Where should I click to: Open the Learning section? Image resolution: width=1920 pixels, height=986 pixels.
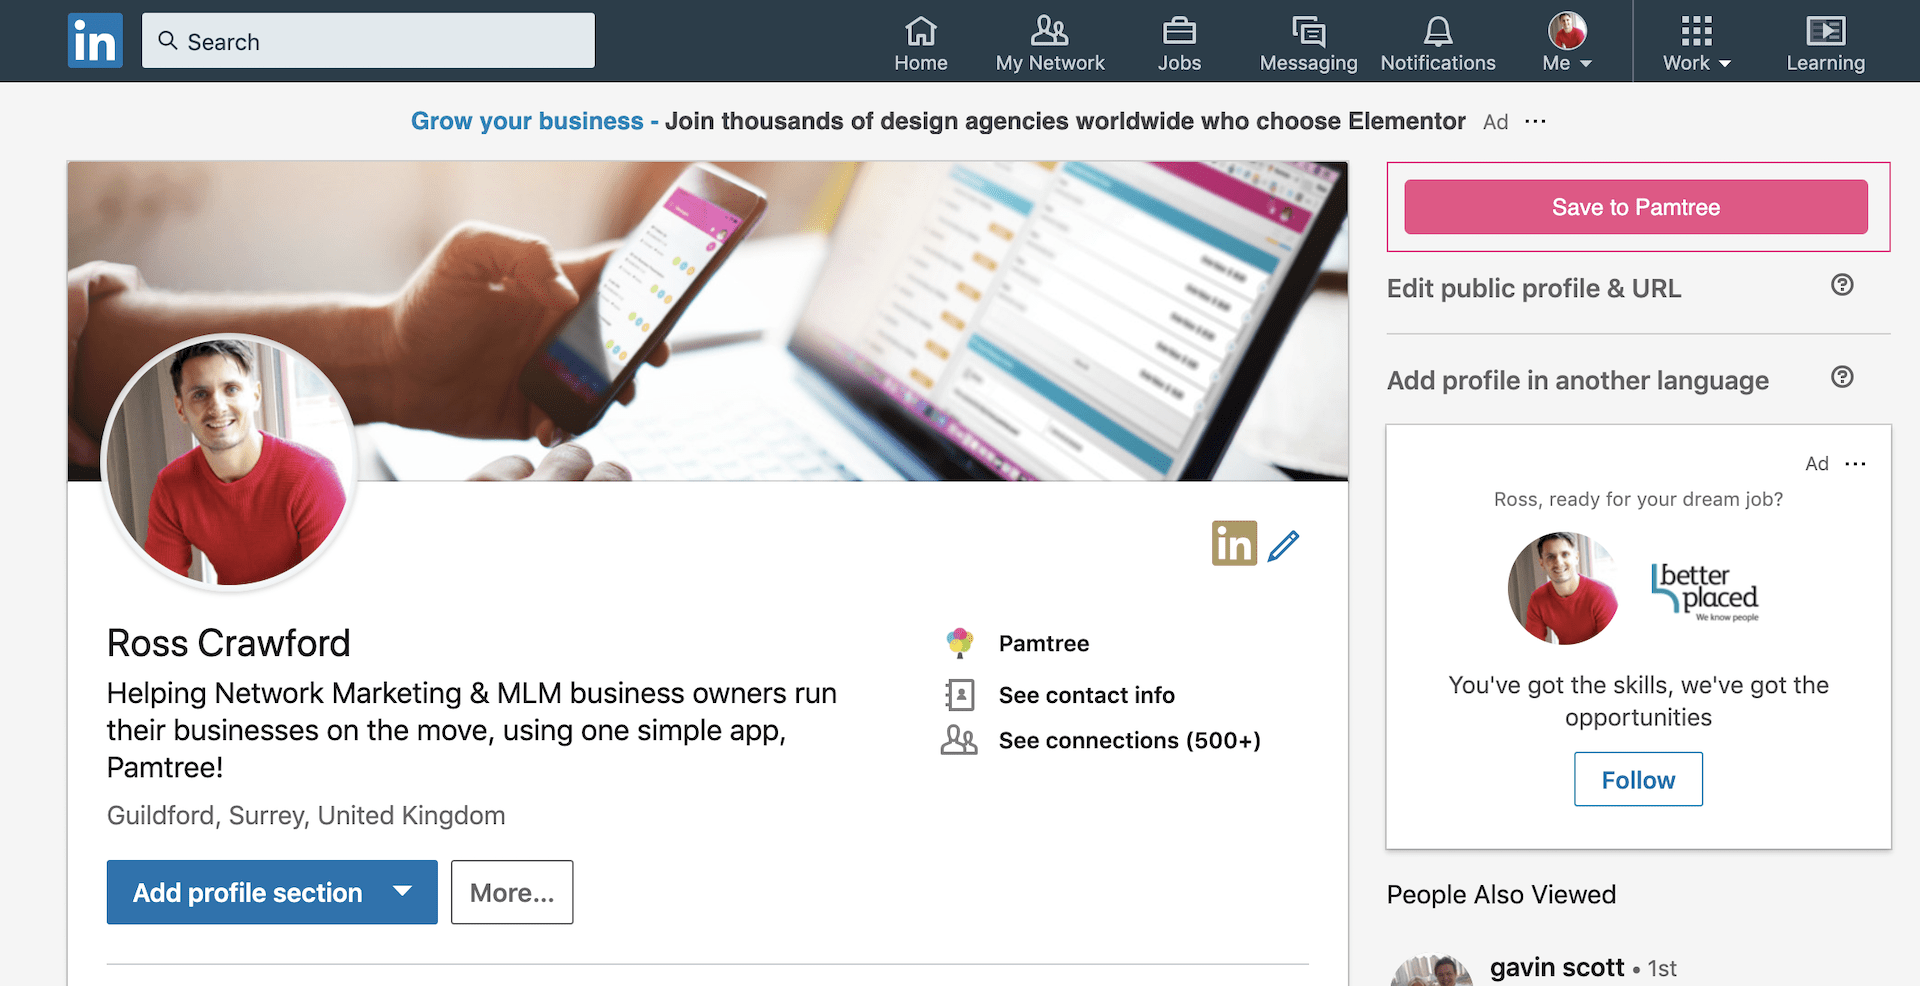tap(1825, 40)
